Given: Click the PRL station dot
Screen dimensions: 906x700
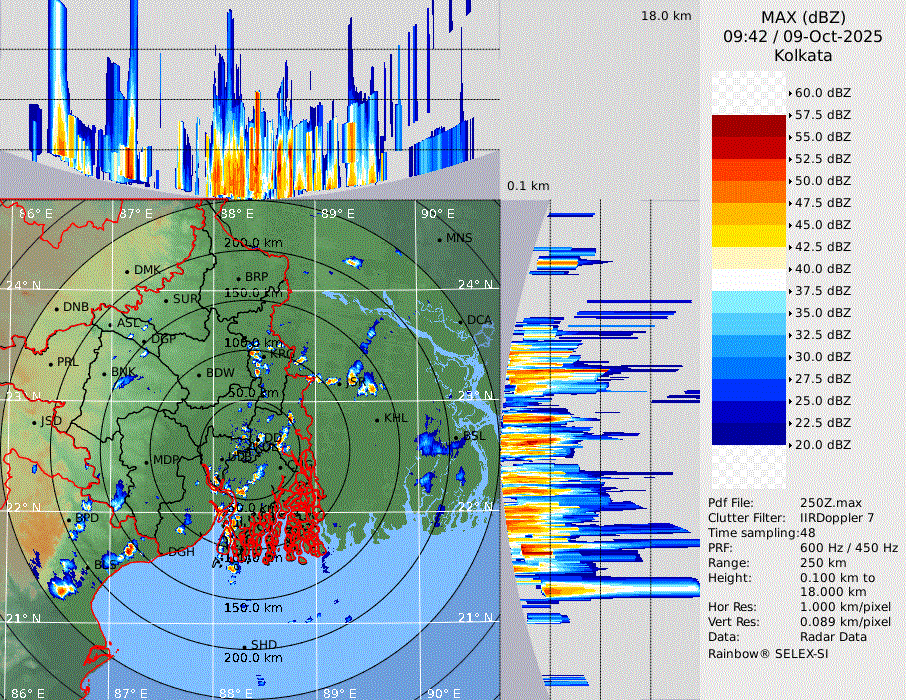Looking at the screenshot, I should (x=50, y=363).
